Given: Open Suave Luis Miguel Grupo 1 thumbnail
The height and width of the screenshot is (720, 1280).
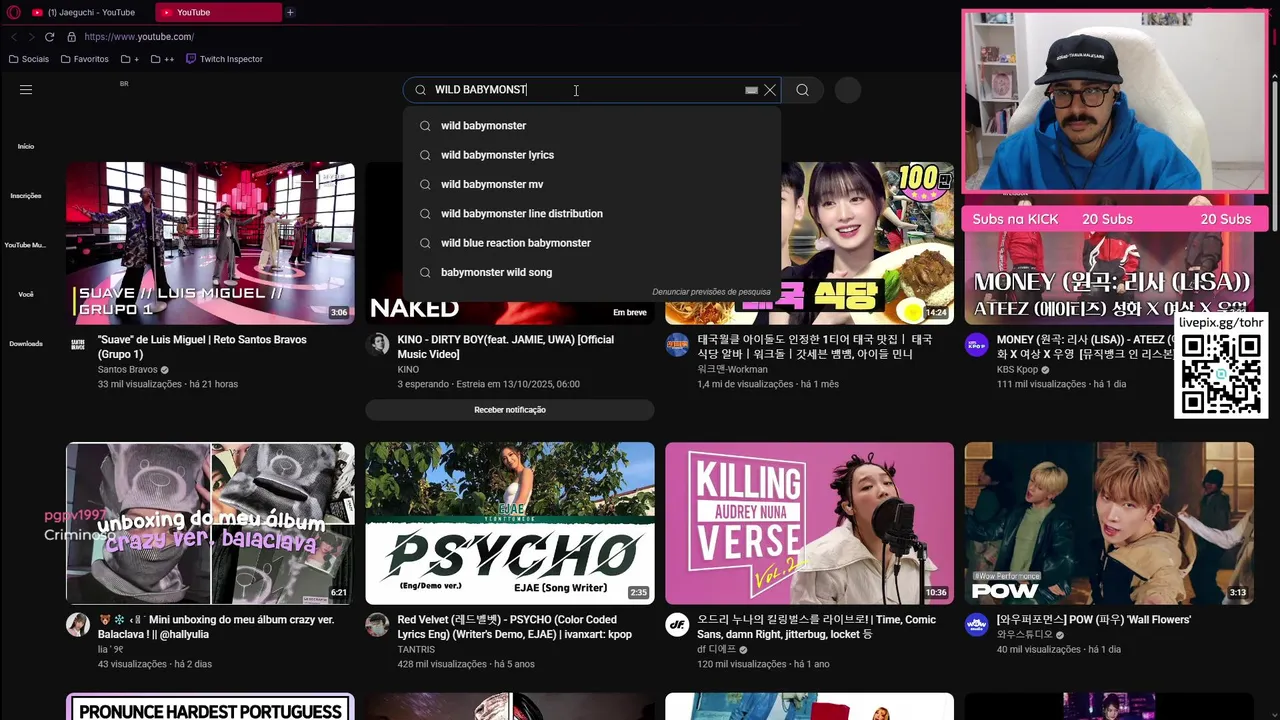Looking at the screenshot, I should coord(210,243).
